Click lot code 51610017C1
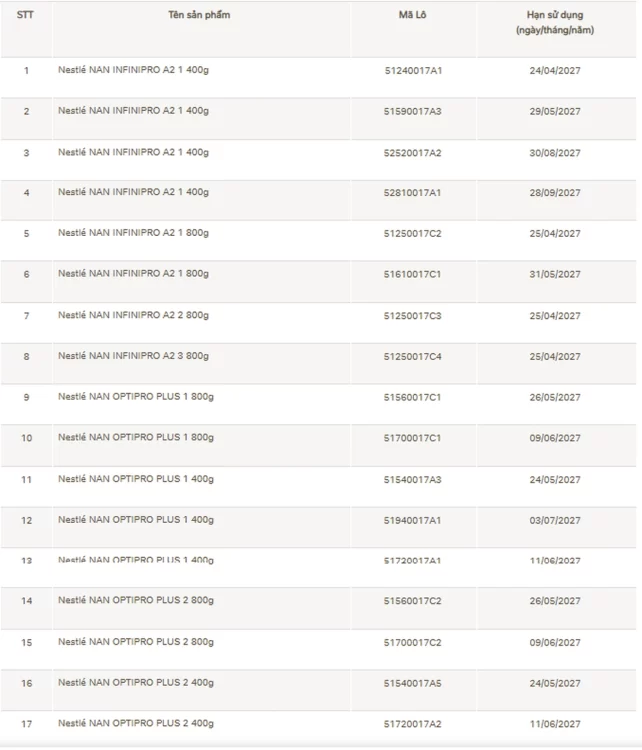The width and height of the screenshot is (642, 750). click(413, 274)
